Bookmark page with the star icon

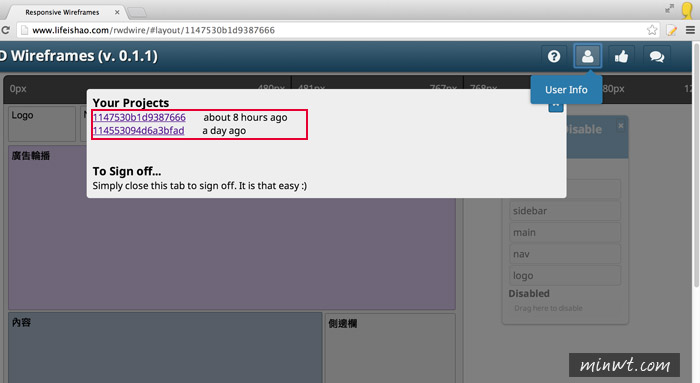(652, 30)
